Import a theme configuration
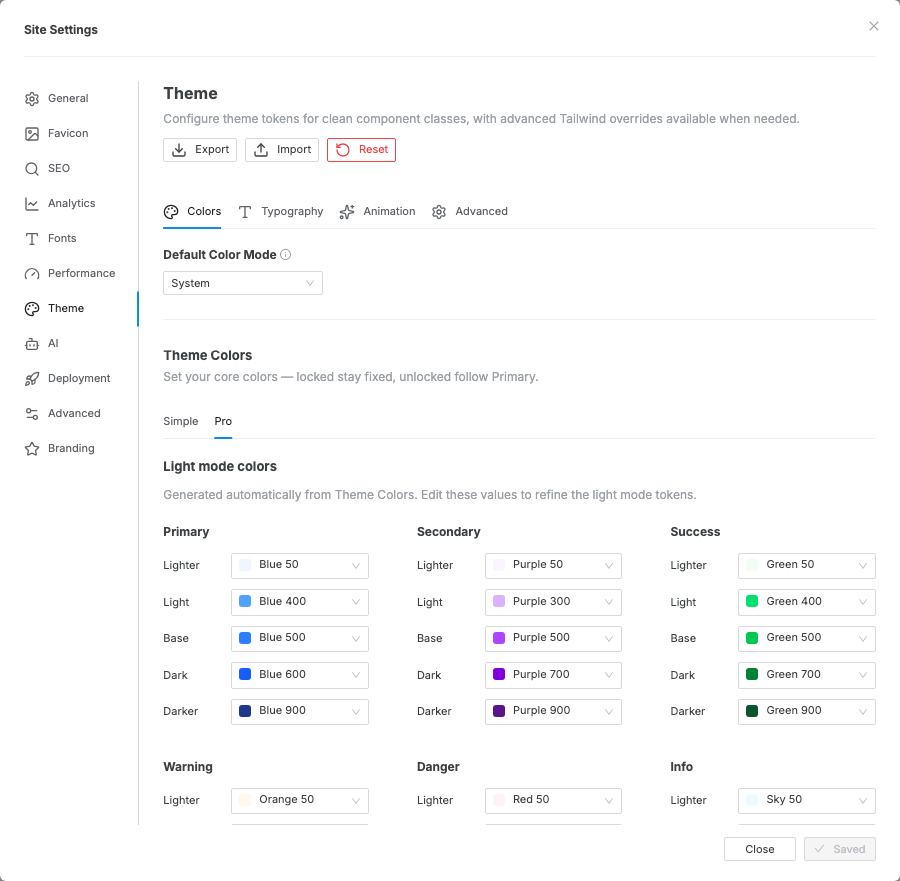 coord(282,150)
